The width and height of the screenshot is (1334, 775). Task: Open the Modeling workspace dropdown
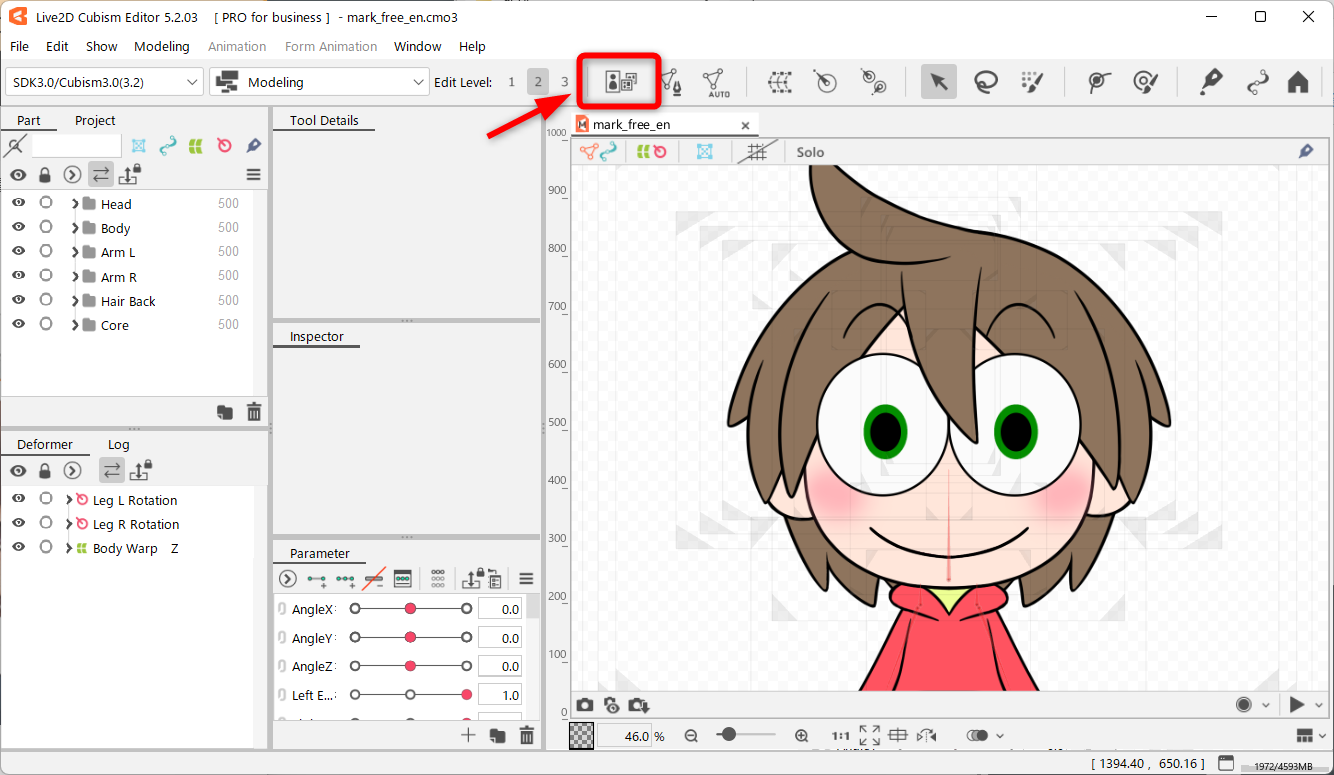(320, 82)
